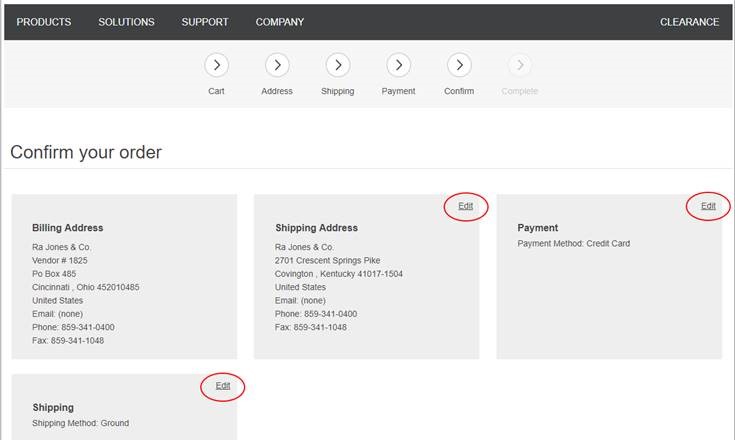Click 'Payment Method: Credit Card' text
The width and height of the screenshot is (735, 440).
(x=574, y=244)
